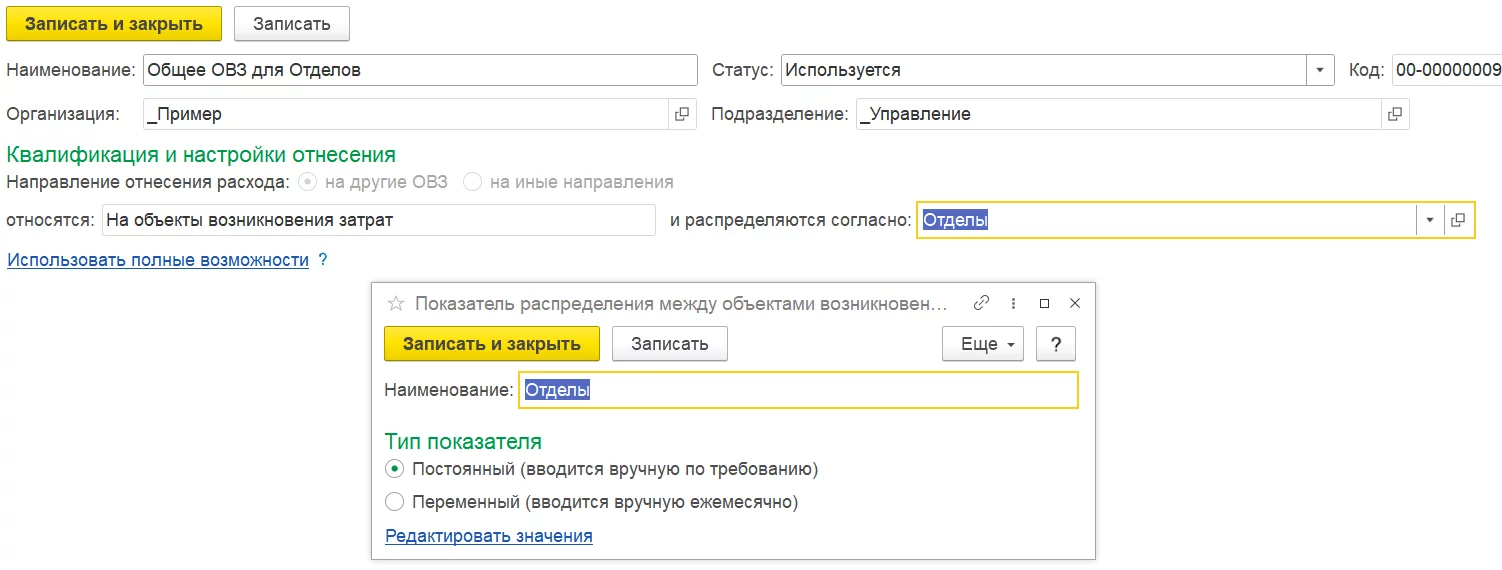1502x570 pixels.
Task: Expand the Статус dropdown list
Action: [x=1320, y=70]
